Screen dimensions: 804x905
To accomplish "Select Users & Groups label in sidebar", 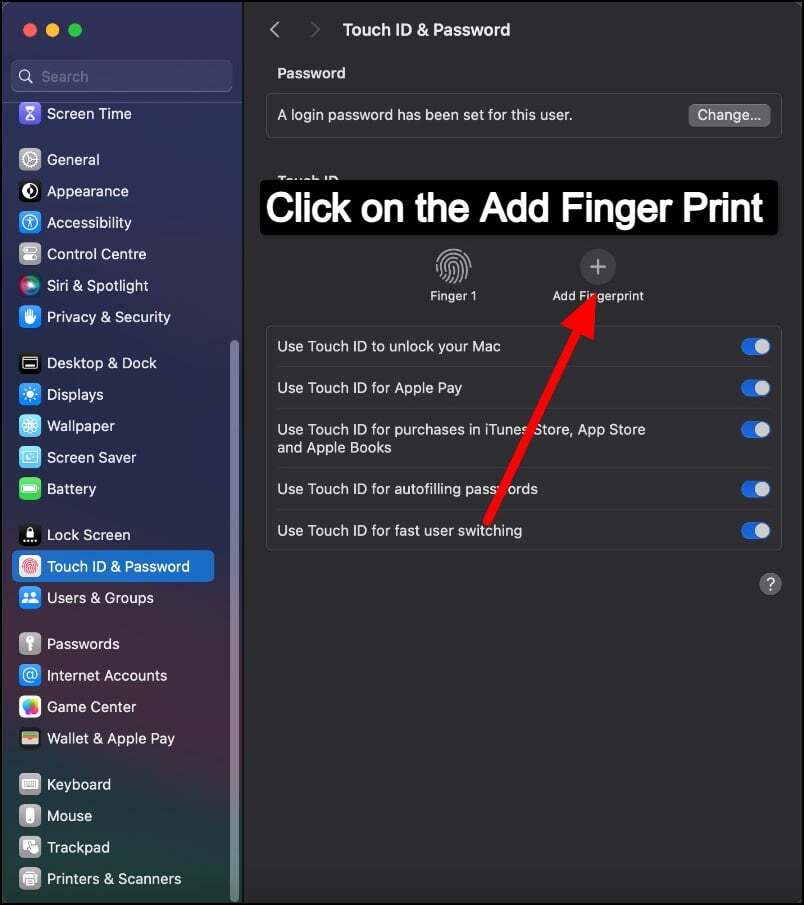I will point(100,598).
